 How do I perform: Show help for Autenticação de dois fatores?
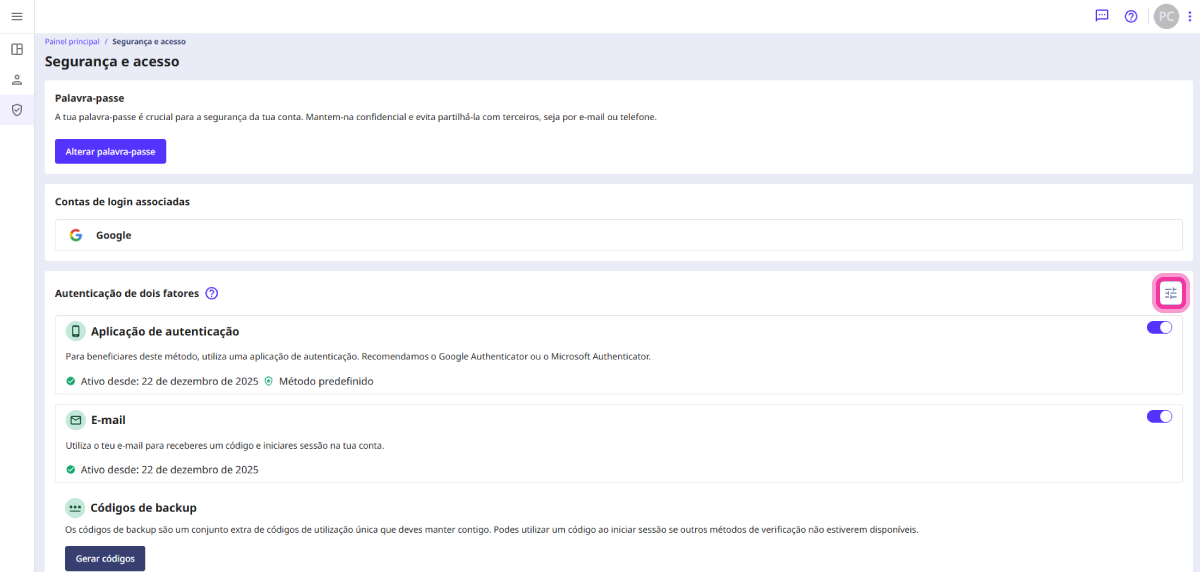tap(211, 294)
